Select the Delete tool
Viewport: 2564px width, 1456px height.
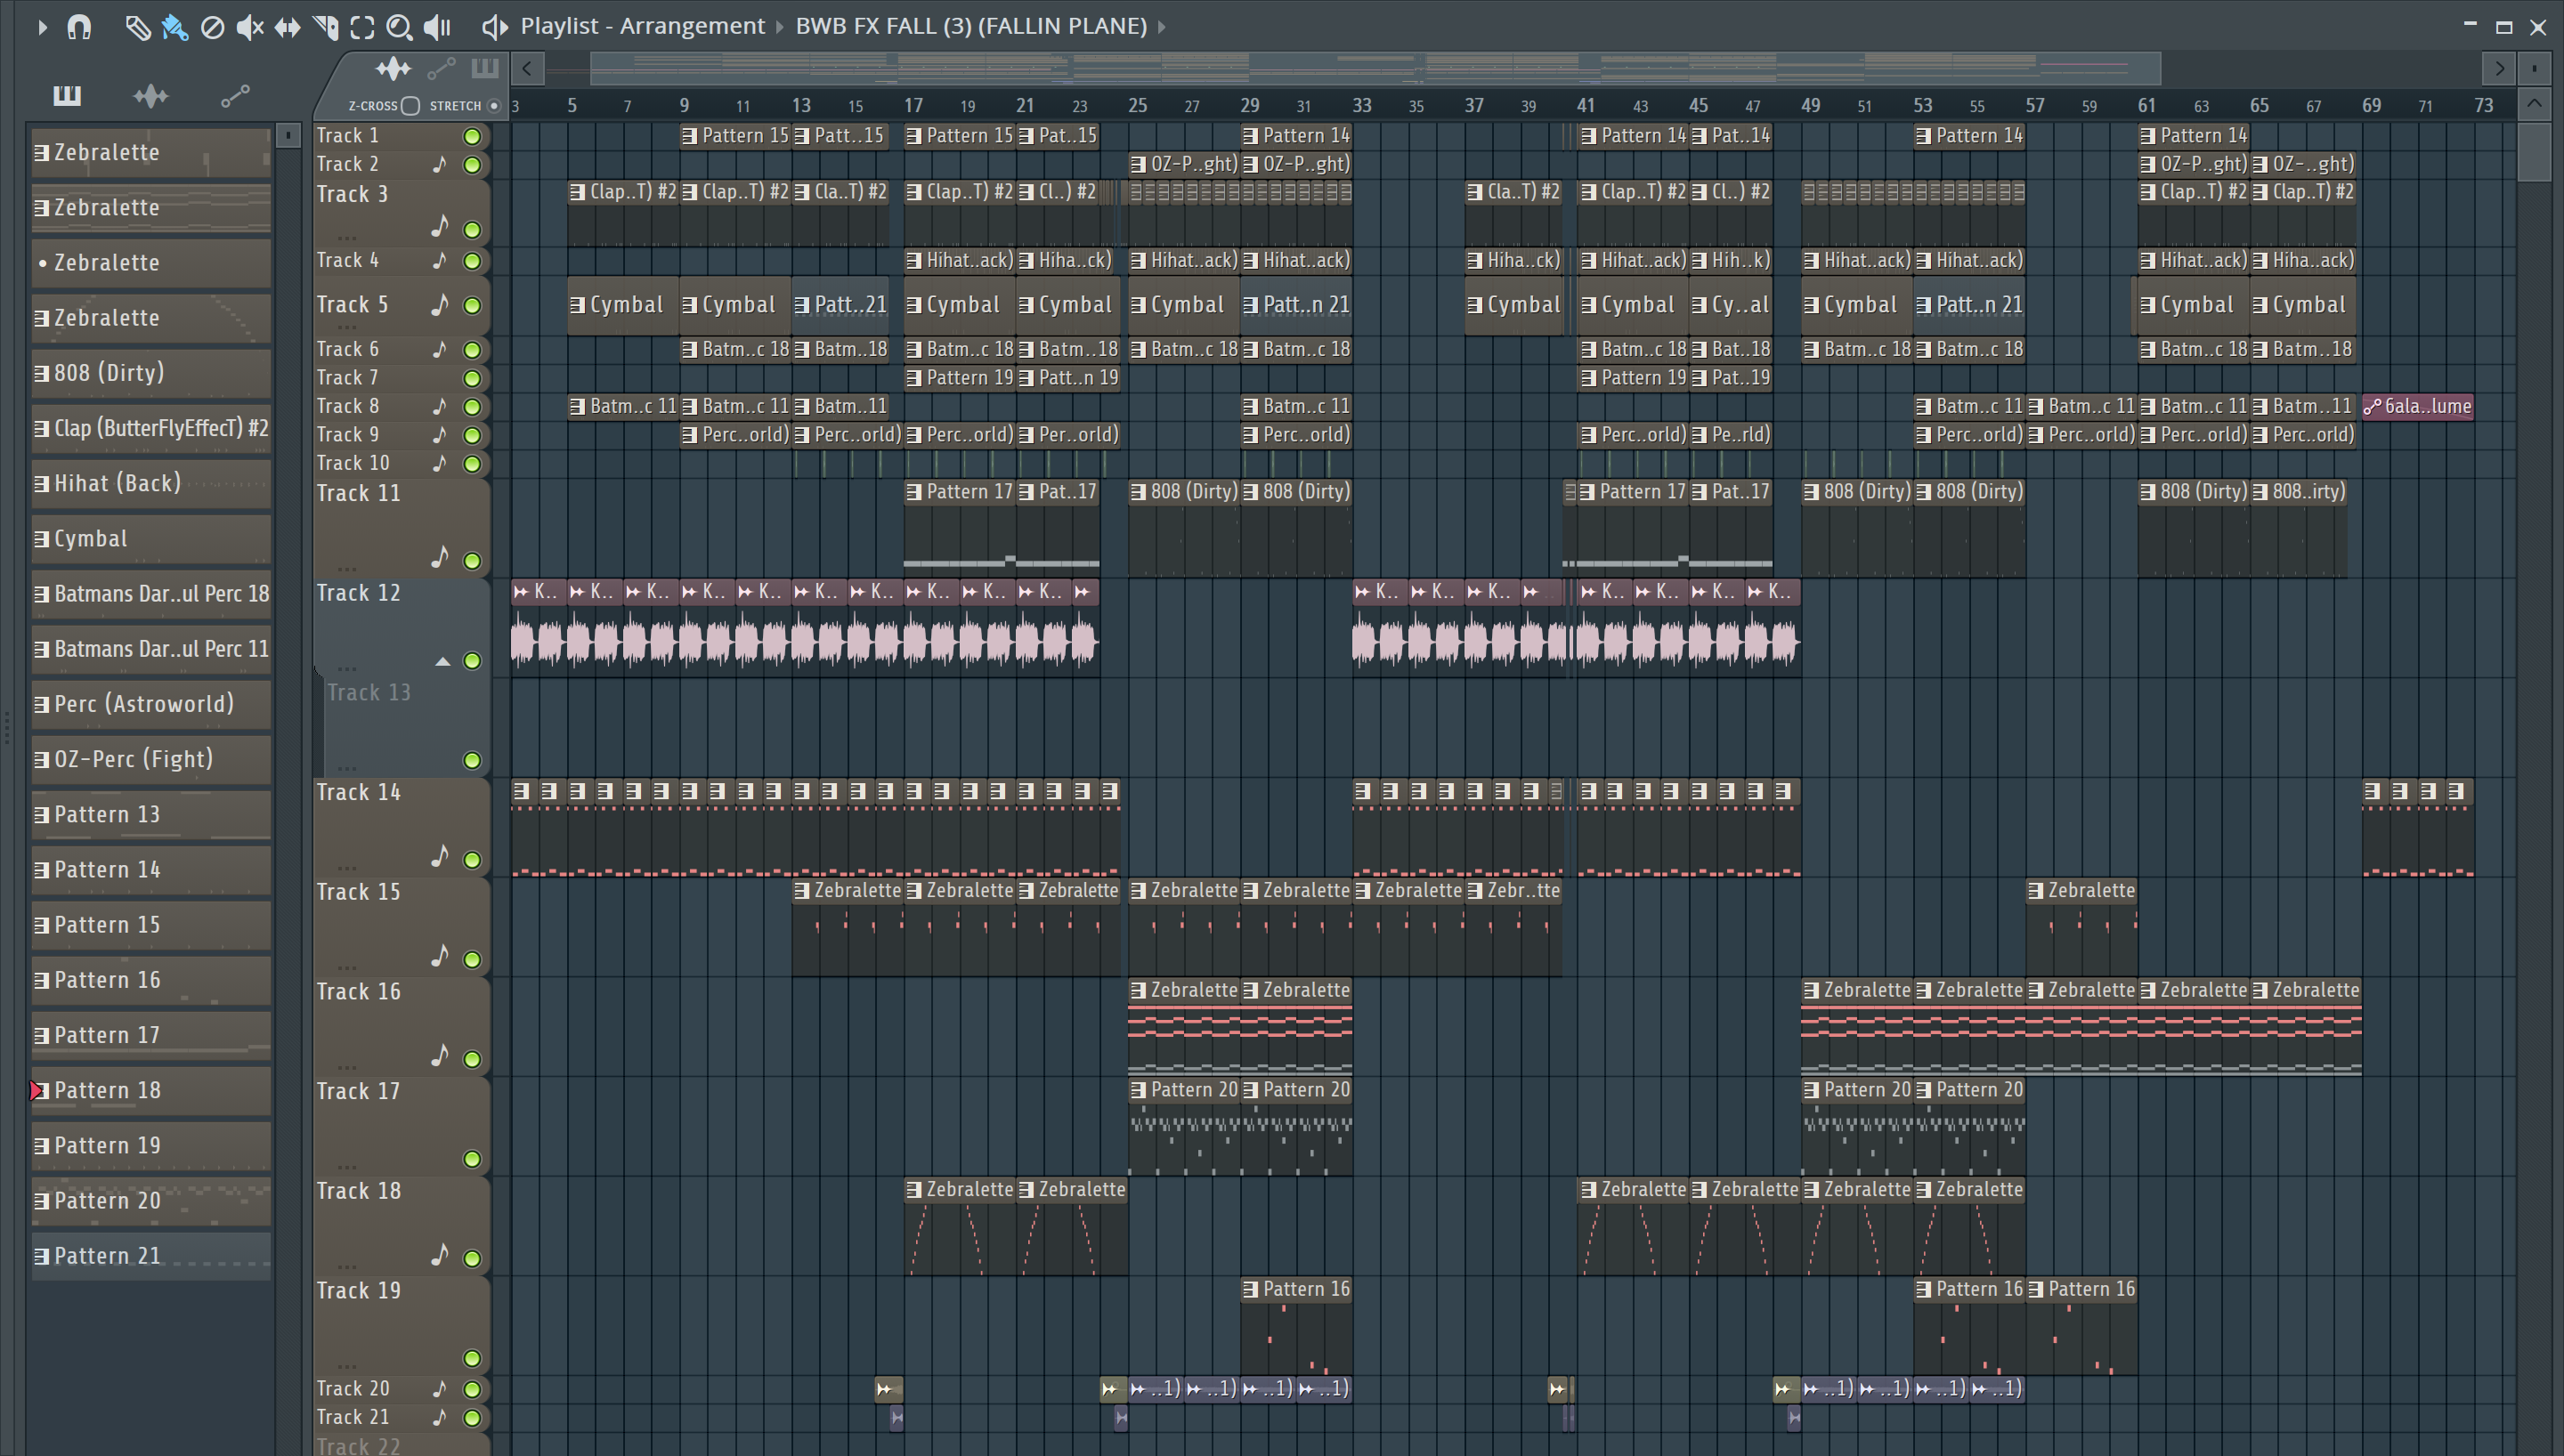pos(212,27)
